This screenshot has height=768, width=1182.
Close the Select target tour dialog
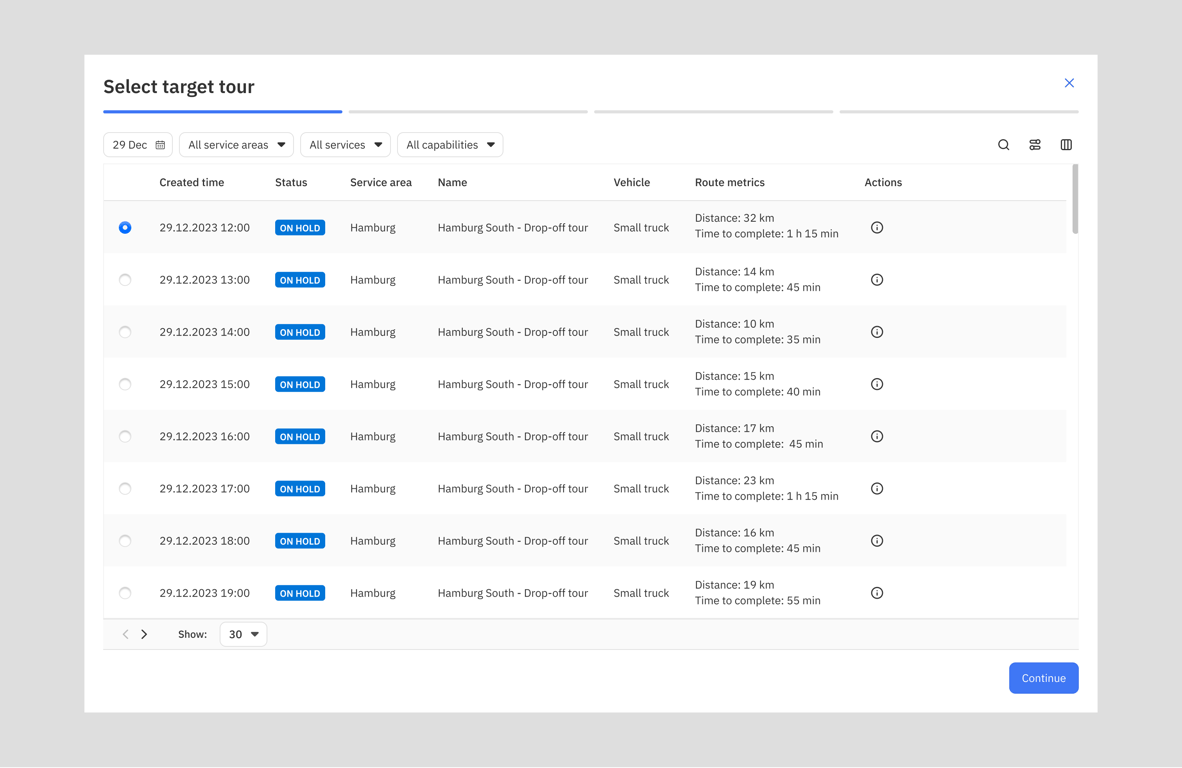[x=1069, y=83]
